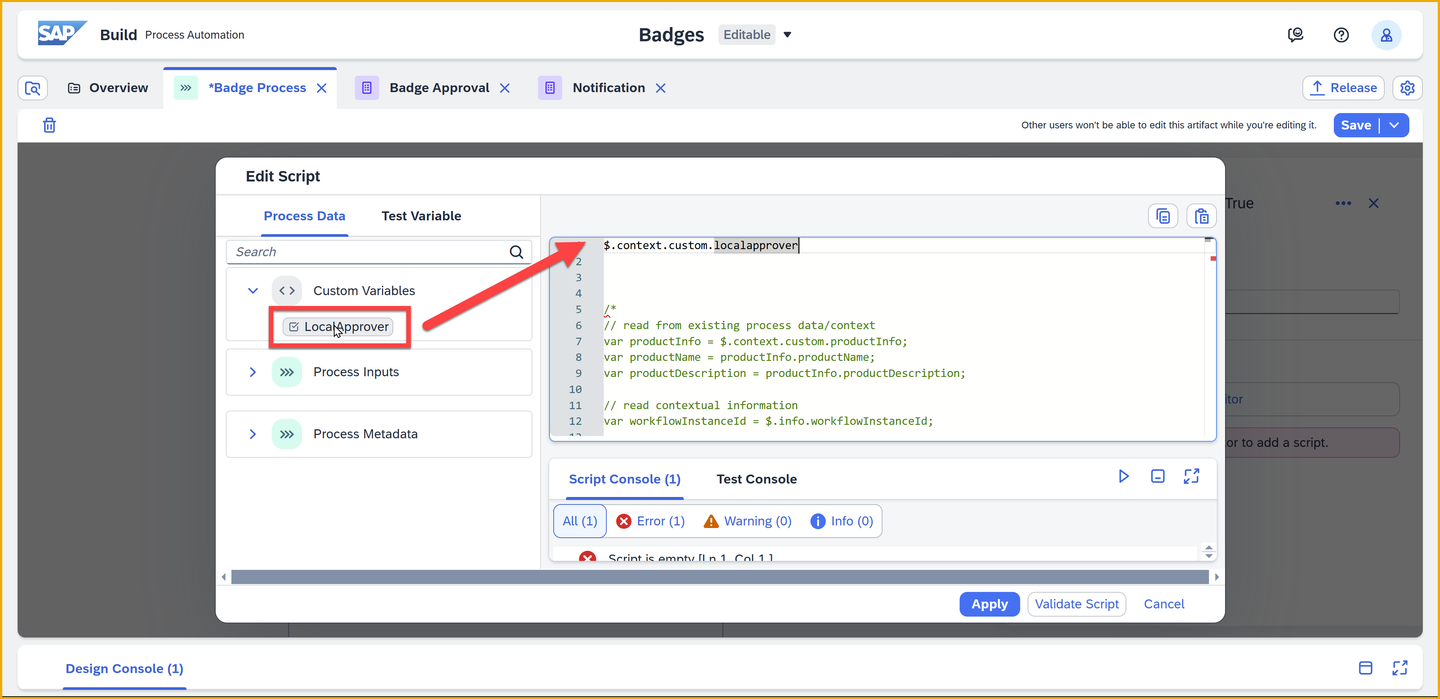Viewport: 1440px width, 699px height.
Task: Click the Release button
Action: [1343, 88]
